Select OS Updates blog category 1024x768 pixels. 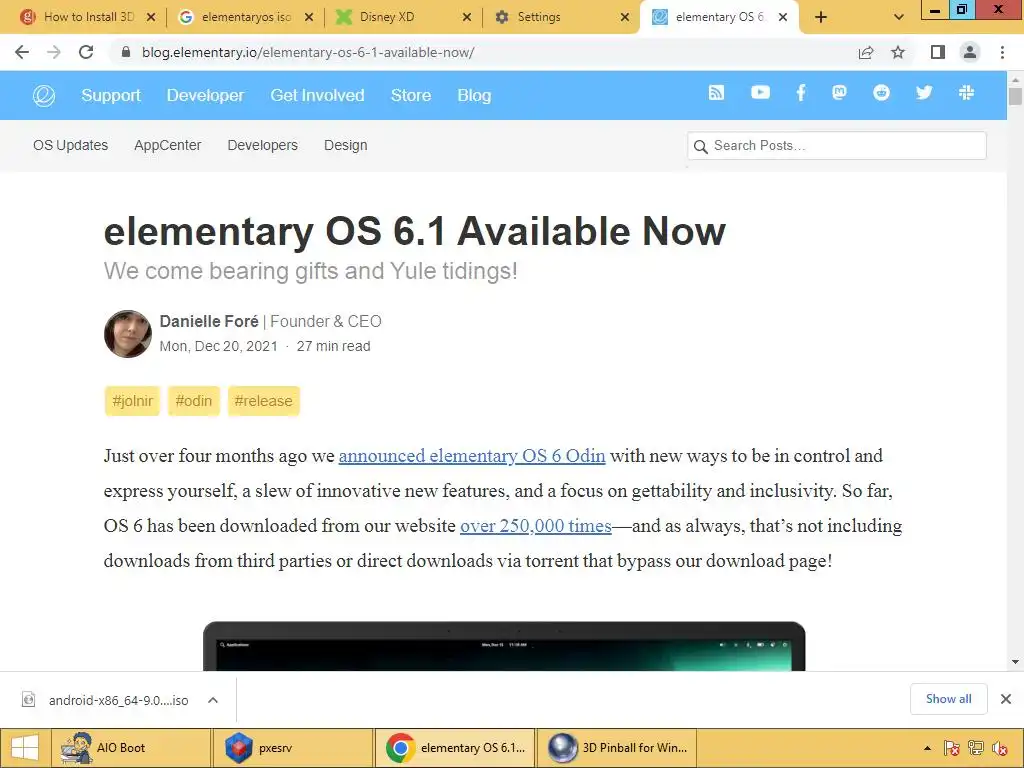[x=71, y=145]
